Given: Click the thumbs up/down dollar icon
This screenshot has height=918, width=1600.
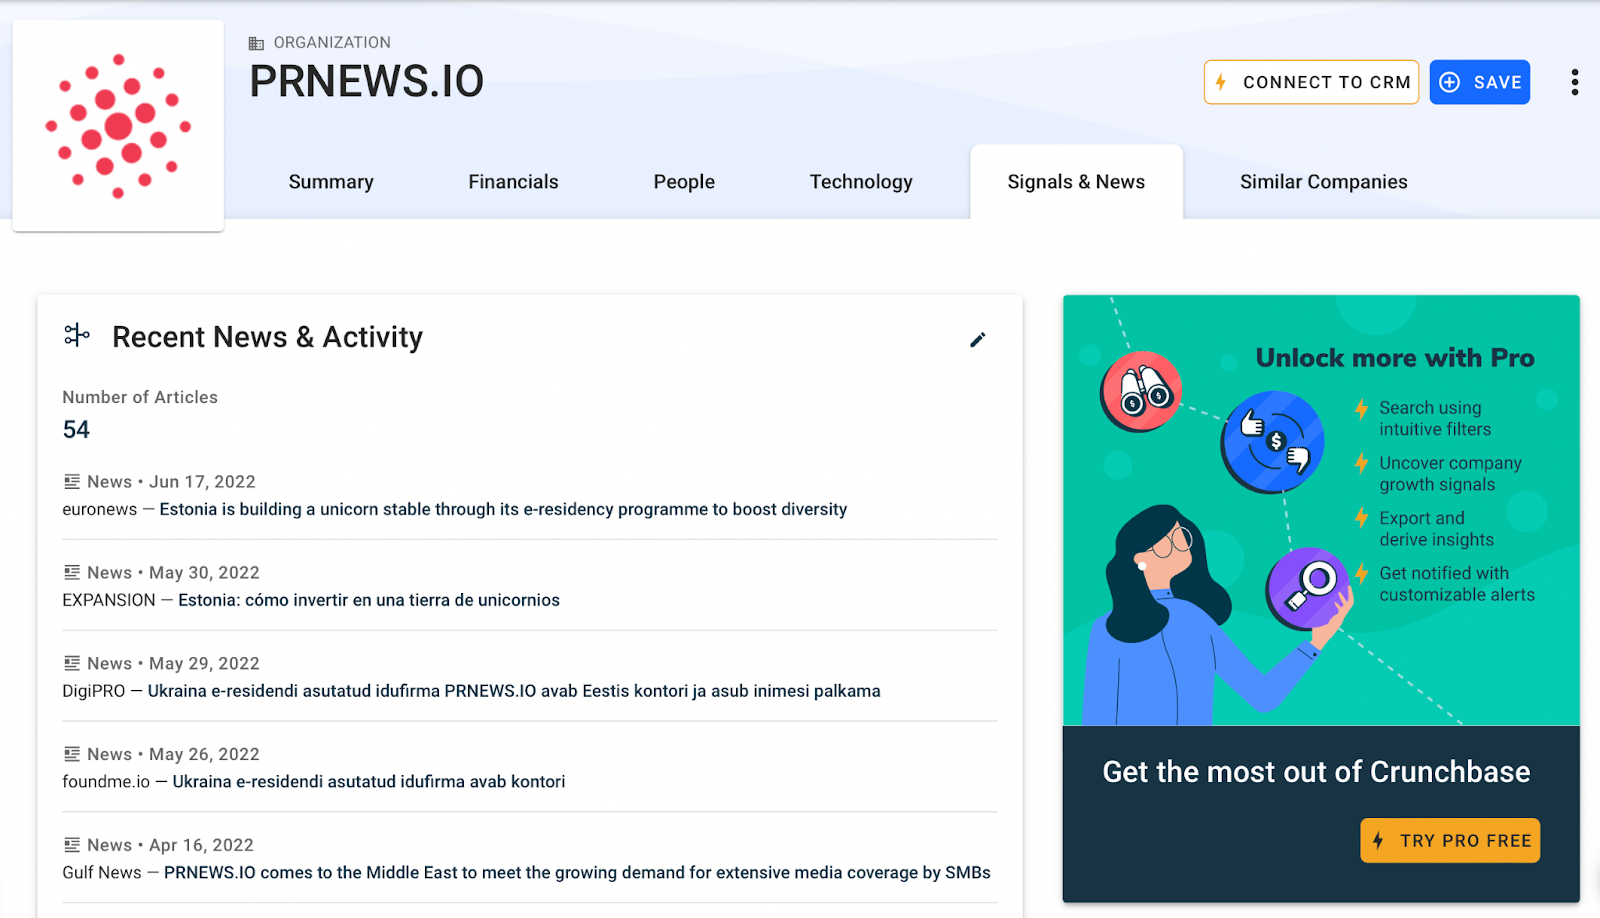Looking at the screenshot, I should [x=1273, y=441].
